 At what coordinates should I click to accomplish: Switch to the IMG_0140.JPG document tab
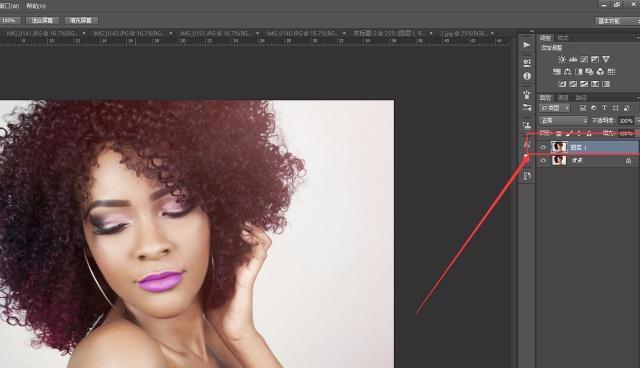click(x=302, y=33)
